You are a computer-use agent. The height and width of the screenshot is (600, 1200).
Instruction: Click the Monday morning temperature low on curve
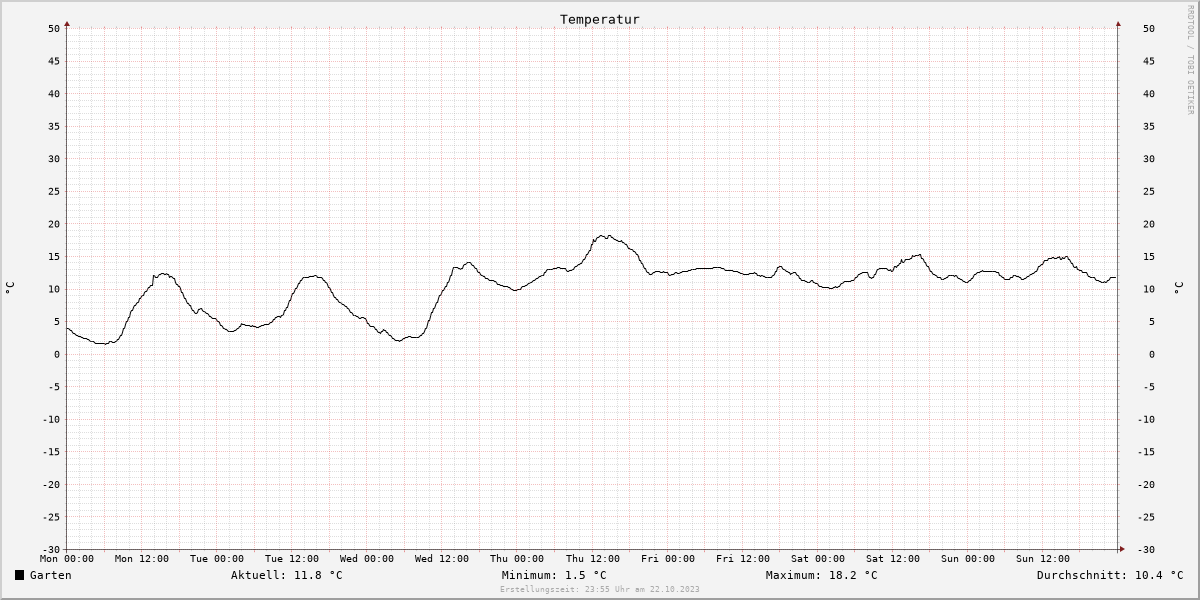pos(103,343)
